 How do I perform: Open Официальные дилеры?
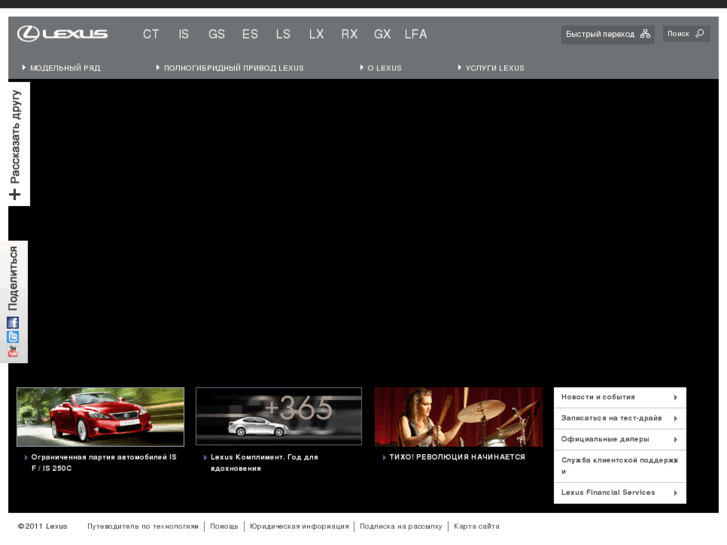(x=620, y=439)
